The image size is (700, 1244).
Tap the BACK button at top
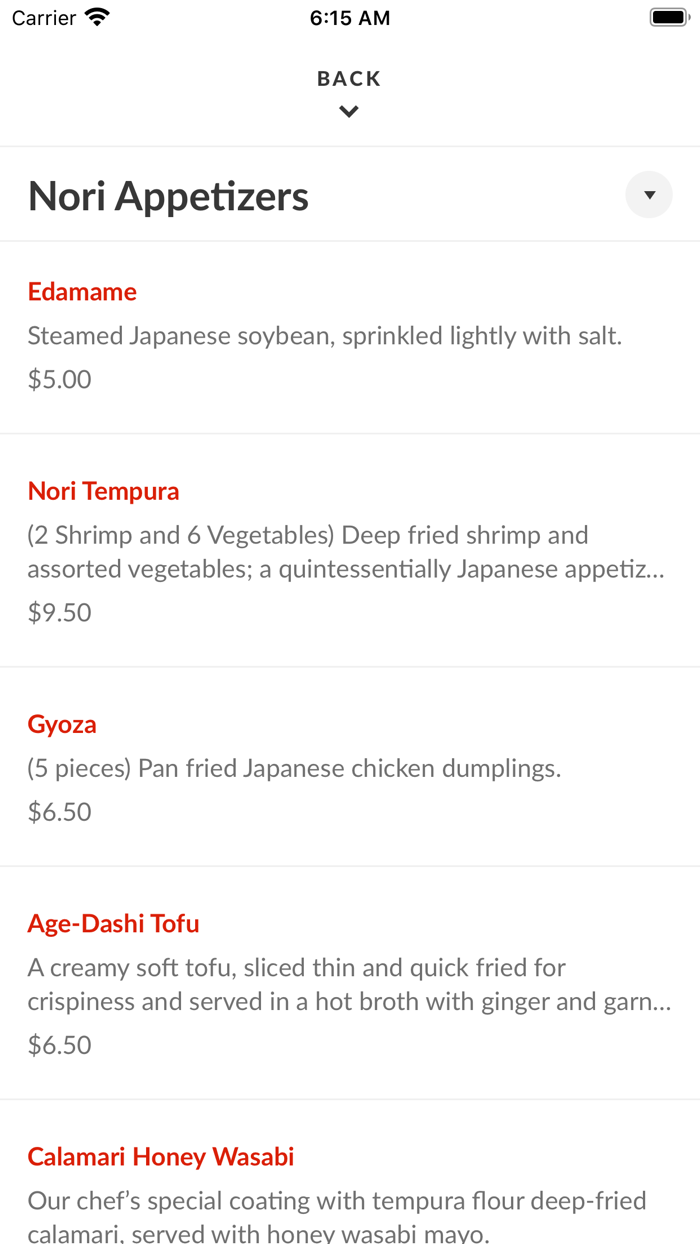[x=348, y=78]
